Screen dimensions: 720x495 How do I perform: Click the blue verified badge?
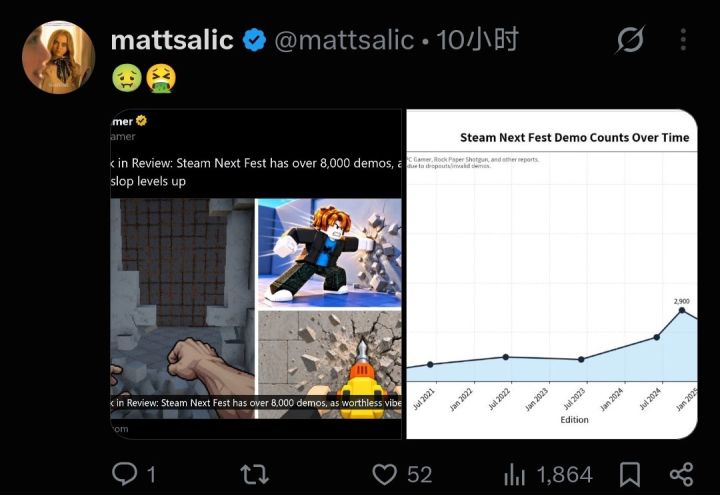coord(254,40)
